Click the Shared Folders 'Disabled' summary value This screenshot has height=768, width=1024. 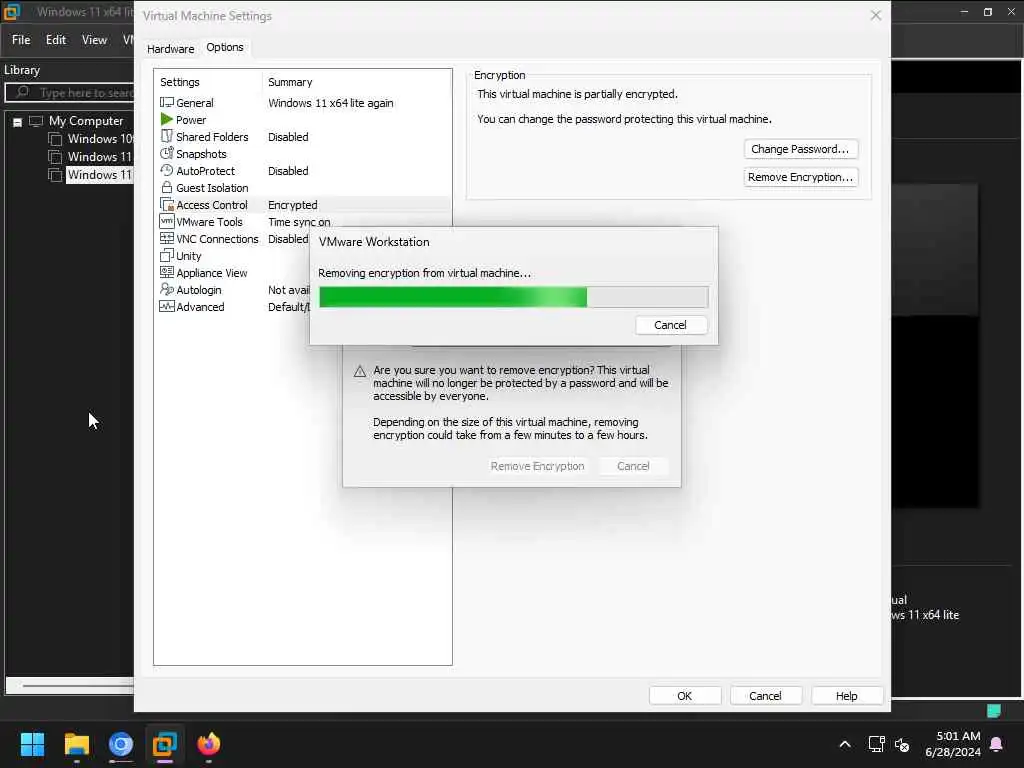288,137
